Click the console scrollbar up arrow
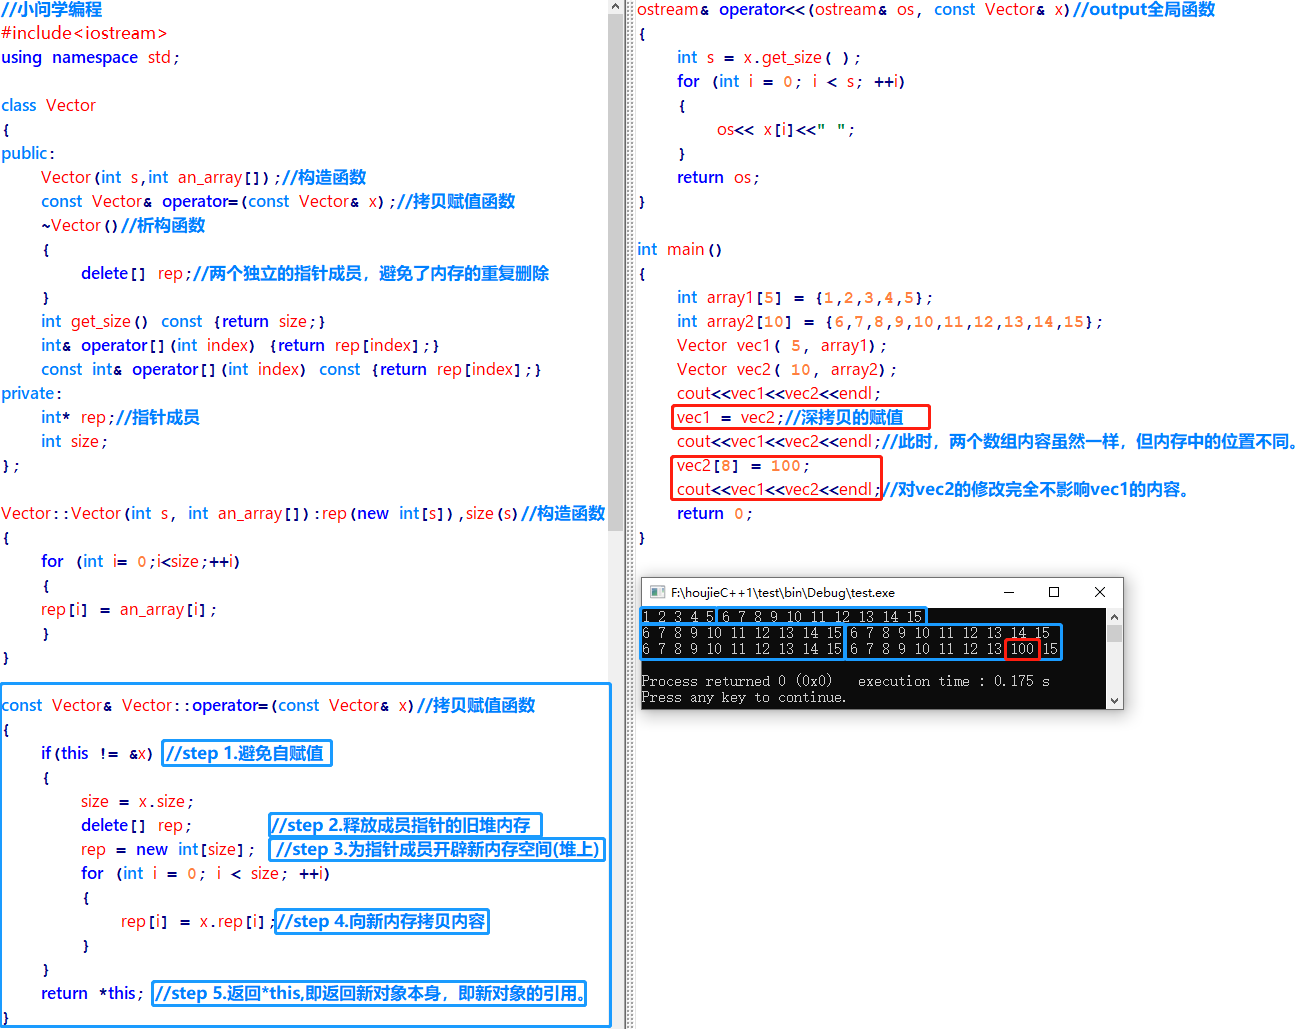Viewport: 1299px width, 1029px height. [1115, 616]
